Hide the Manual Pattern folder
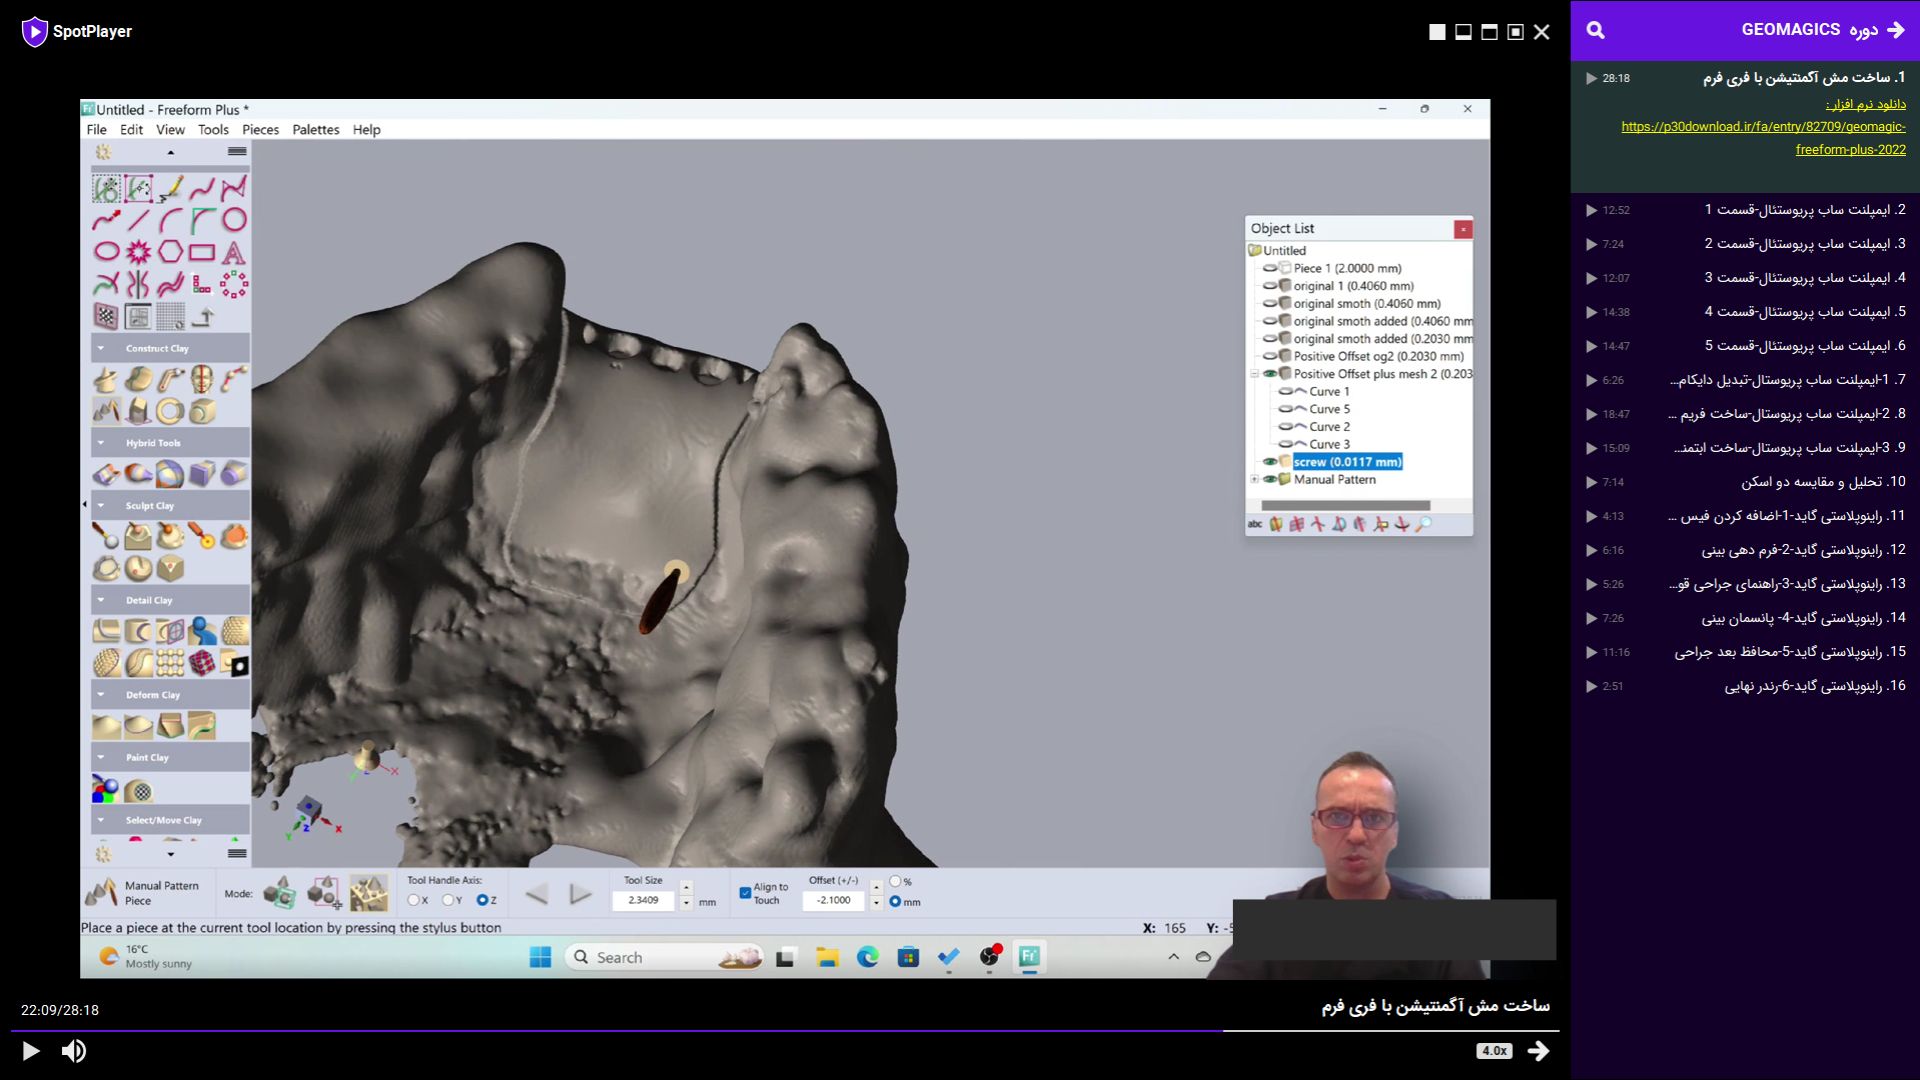 click(1270, 480)
